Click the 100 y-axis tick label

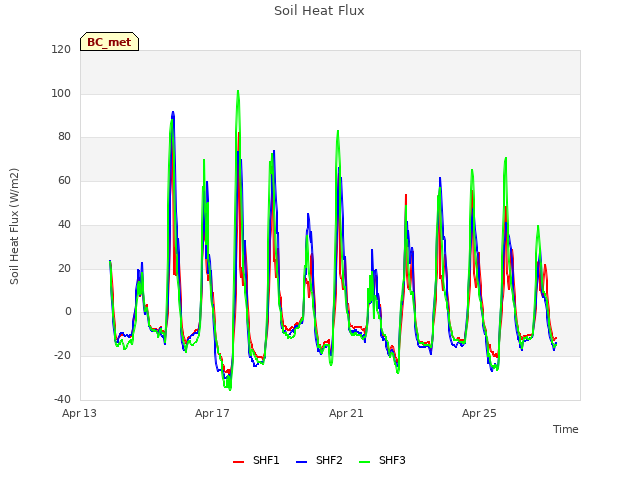[x=61, y=93]
